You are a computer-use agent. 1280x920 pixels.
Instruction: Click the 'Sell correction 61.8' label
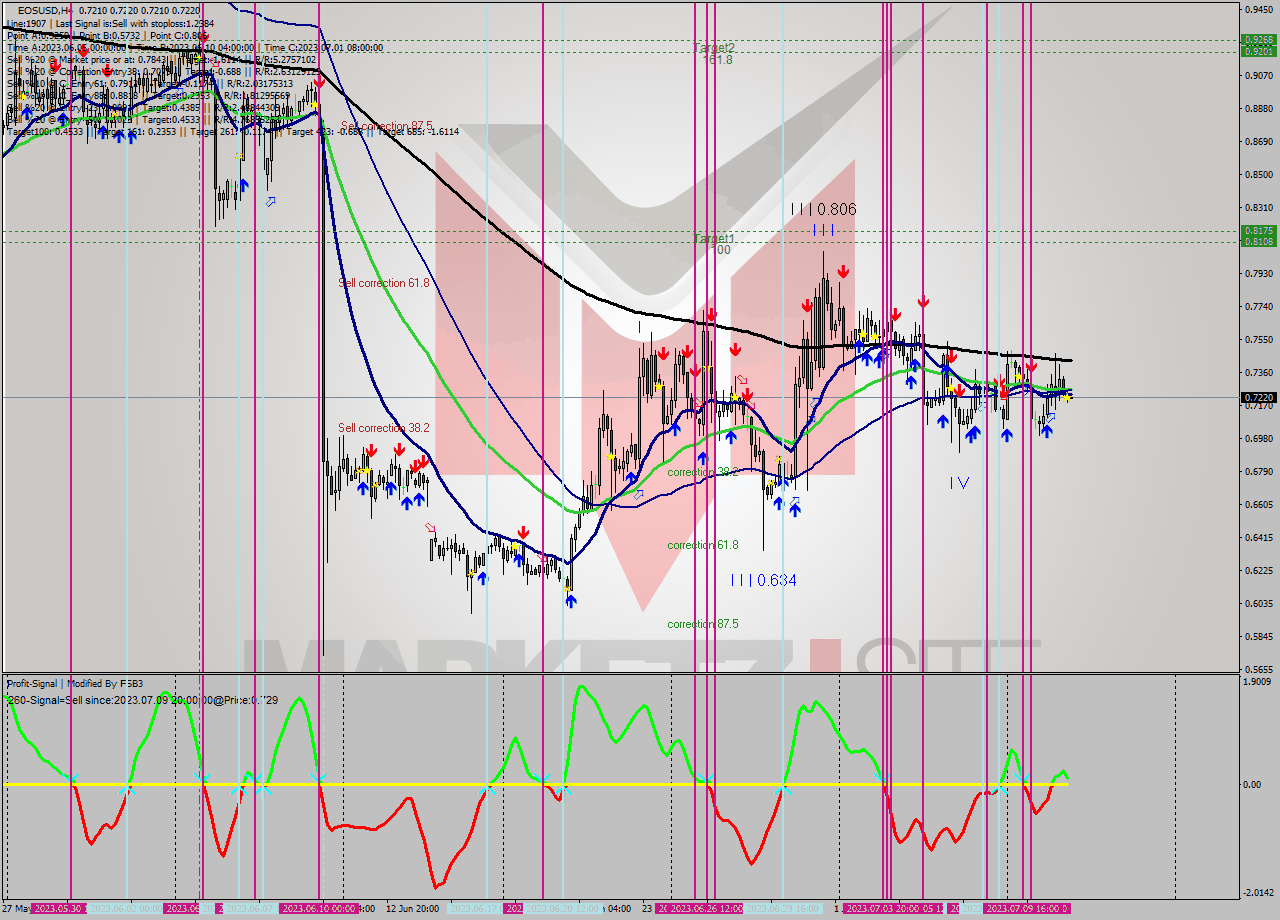pyautogui.click(x=384, y=283)
